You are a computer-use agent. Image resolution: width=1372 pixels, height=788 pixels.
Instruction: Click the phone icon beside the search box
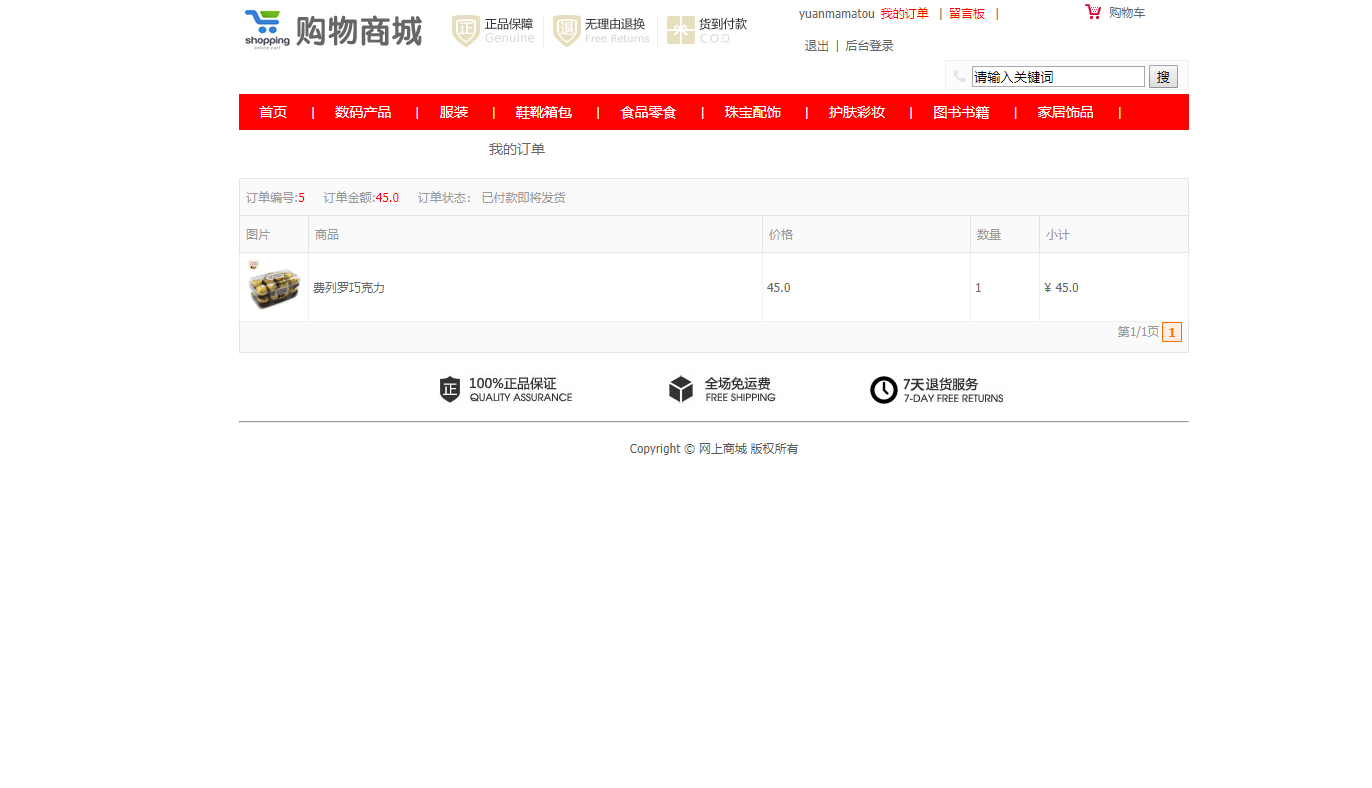[958, 76]
